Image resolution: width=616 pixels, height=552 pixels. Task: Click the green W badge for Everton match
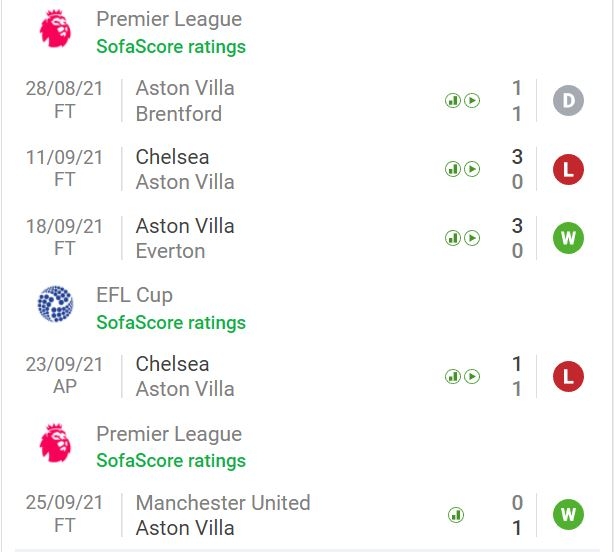568,238
